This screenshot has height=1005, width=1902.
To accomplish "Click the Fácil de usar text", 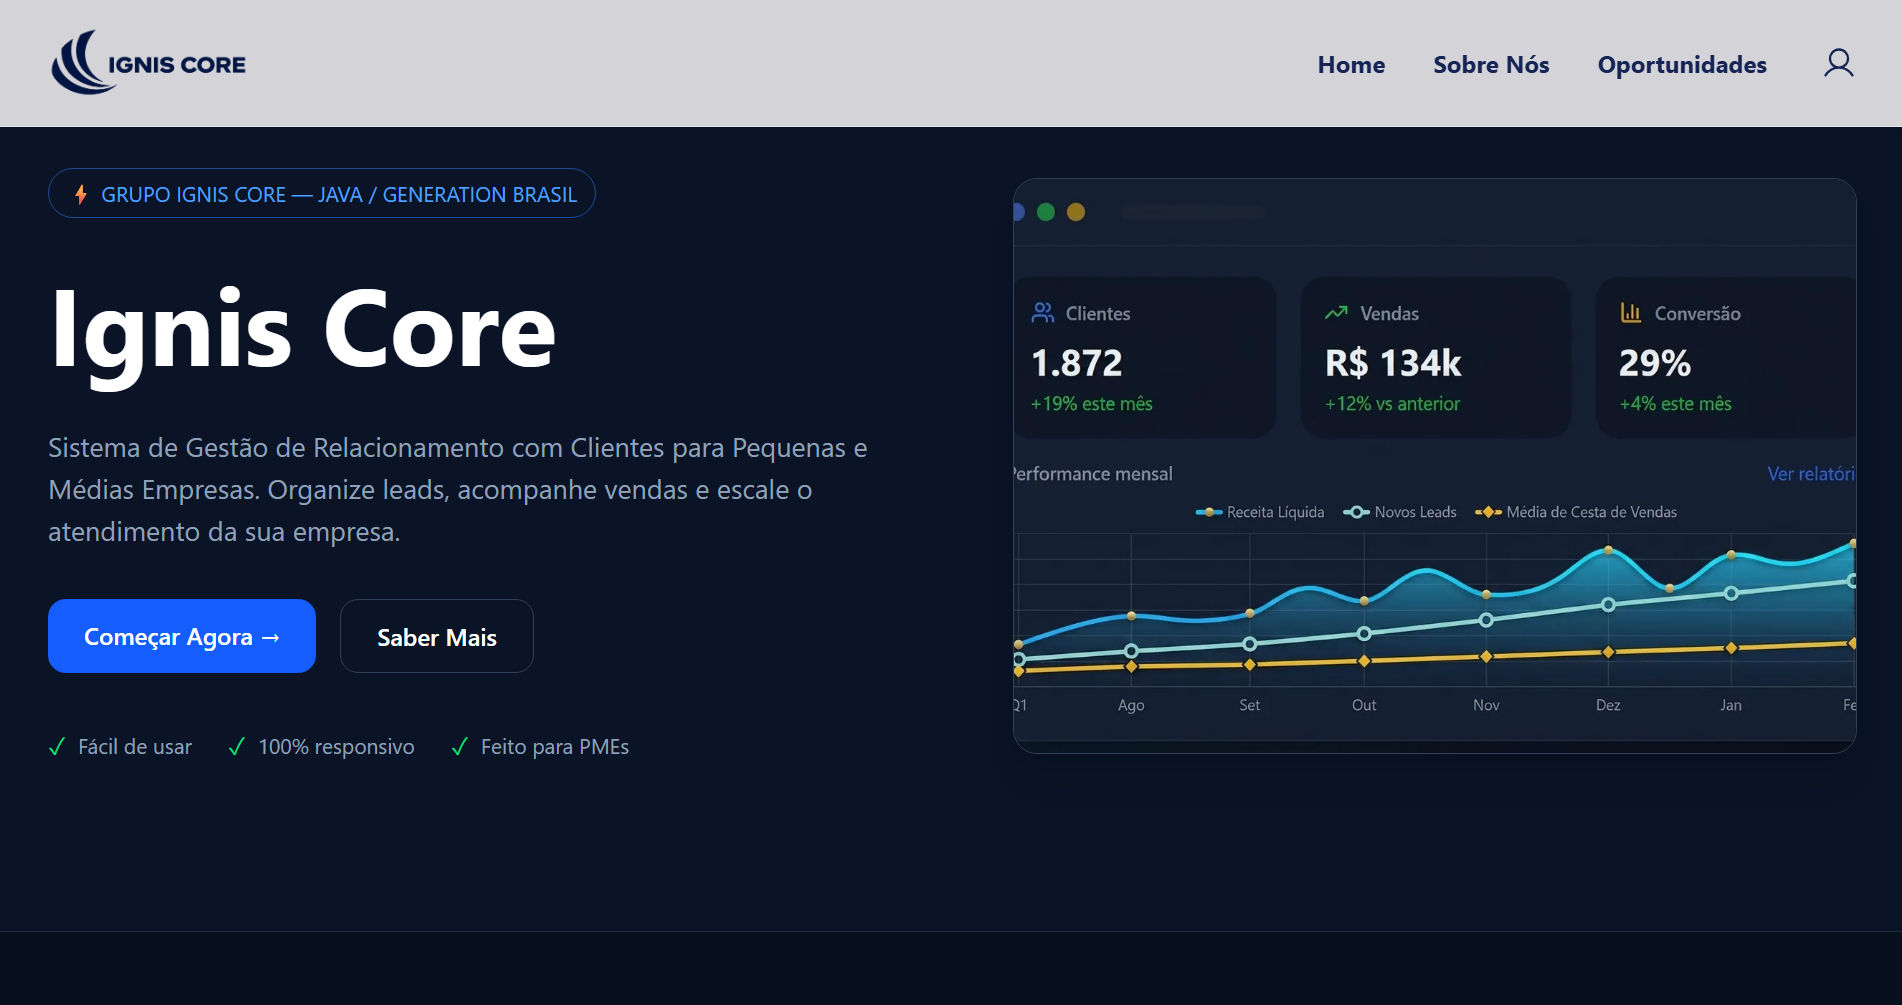I will coord(135,747).
